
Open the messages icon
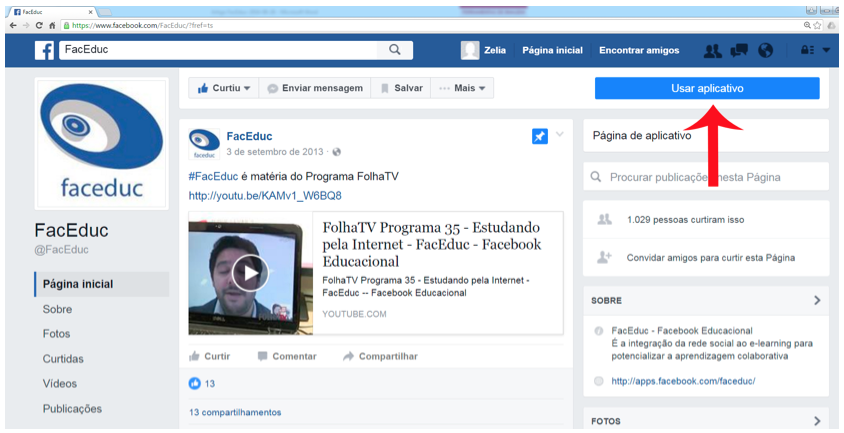[739, 51]
